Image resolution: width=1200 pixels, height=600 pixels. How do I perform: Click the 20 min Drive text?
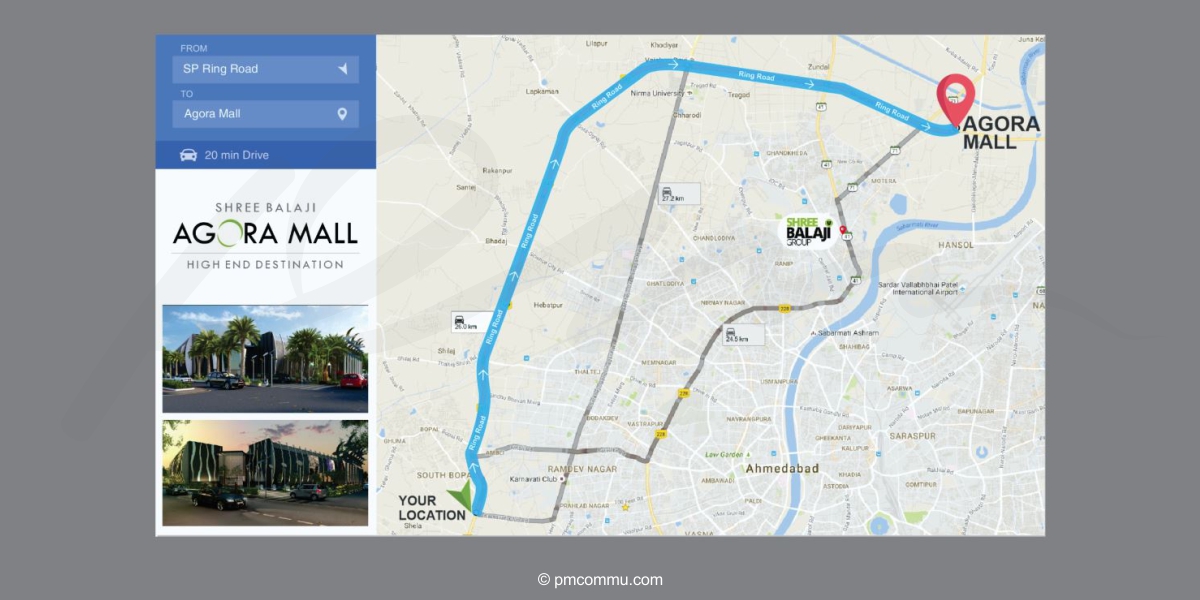pos(237,155)
